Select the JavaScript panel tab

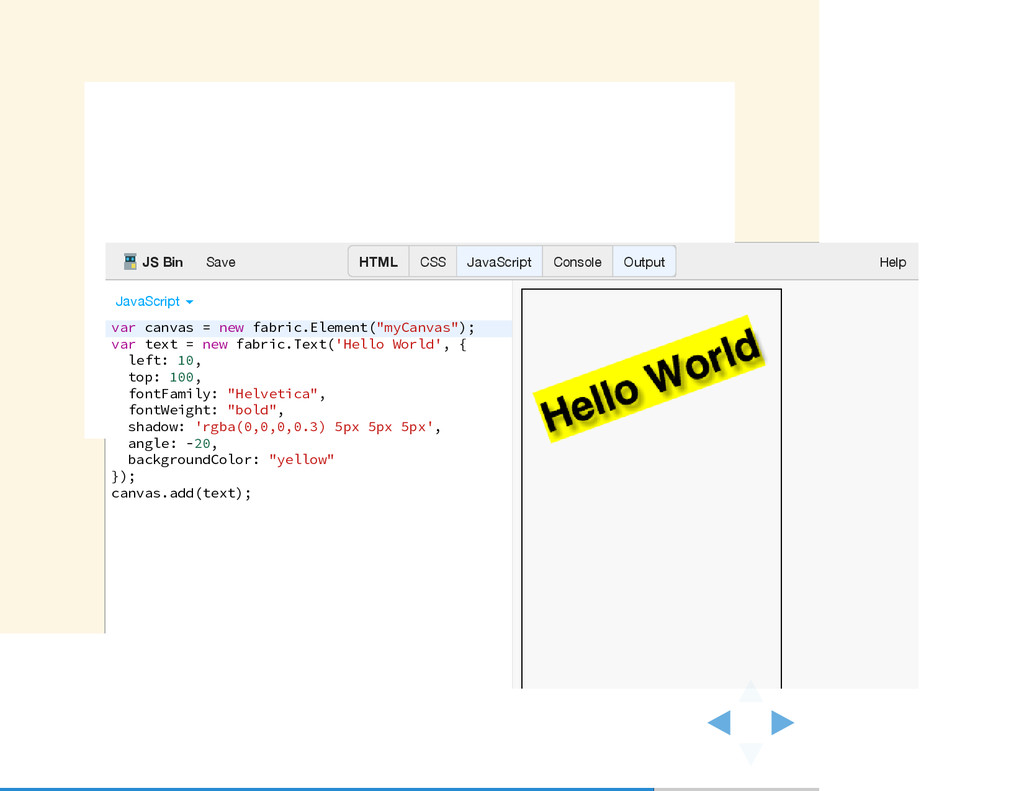pyautogui.click(x=499, y=261)
